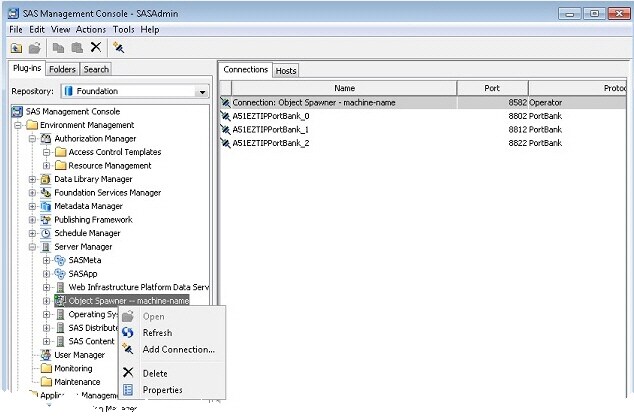
Task: Click the SASMeta server icon
Action: 60,260
